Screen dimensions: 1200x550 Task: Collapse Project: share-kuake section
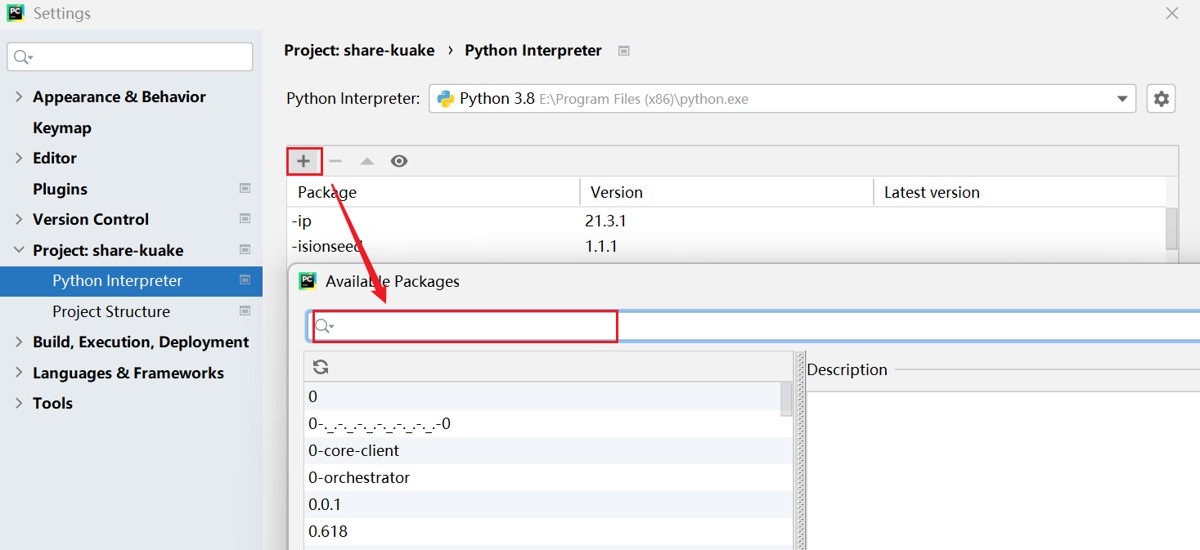point(19,250)
